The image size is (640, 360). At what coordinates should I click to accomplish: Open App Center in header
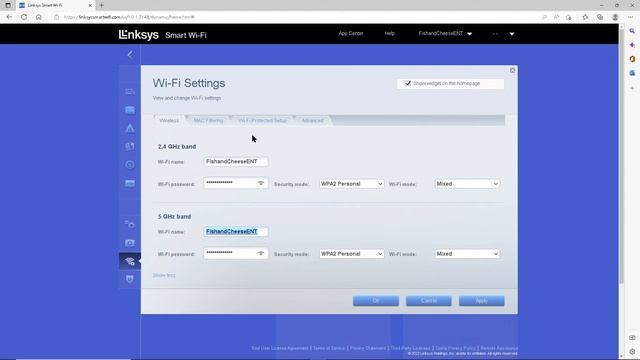click(x=351, y=33)
